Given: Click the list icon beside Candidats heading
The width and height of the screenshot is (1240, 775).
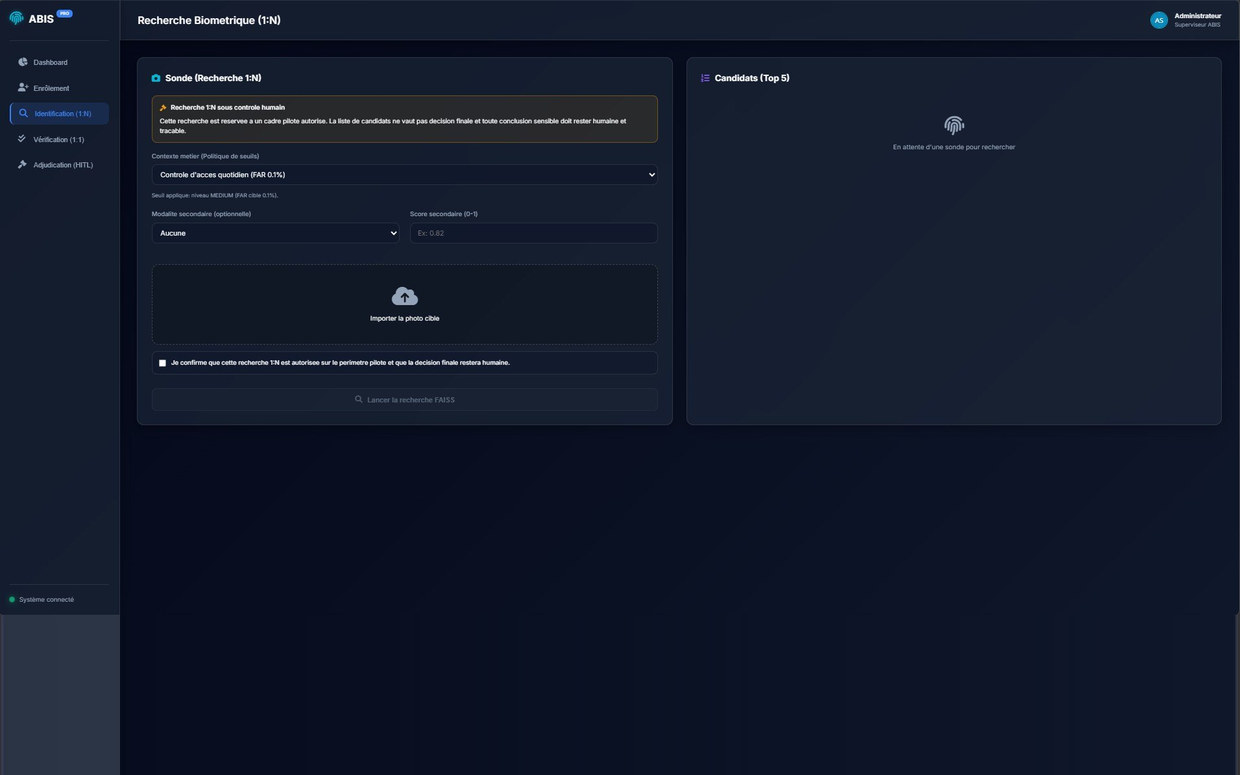Looking at the screenshot, I should pos(705,78).
